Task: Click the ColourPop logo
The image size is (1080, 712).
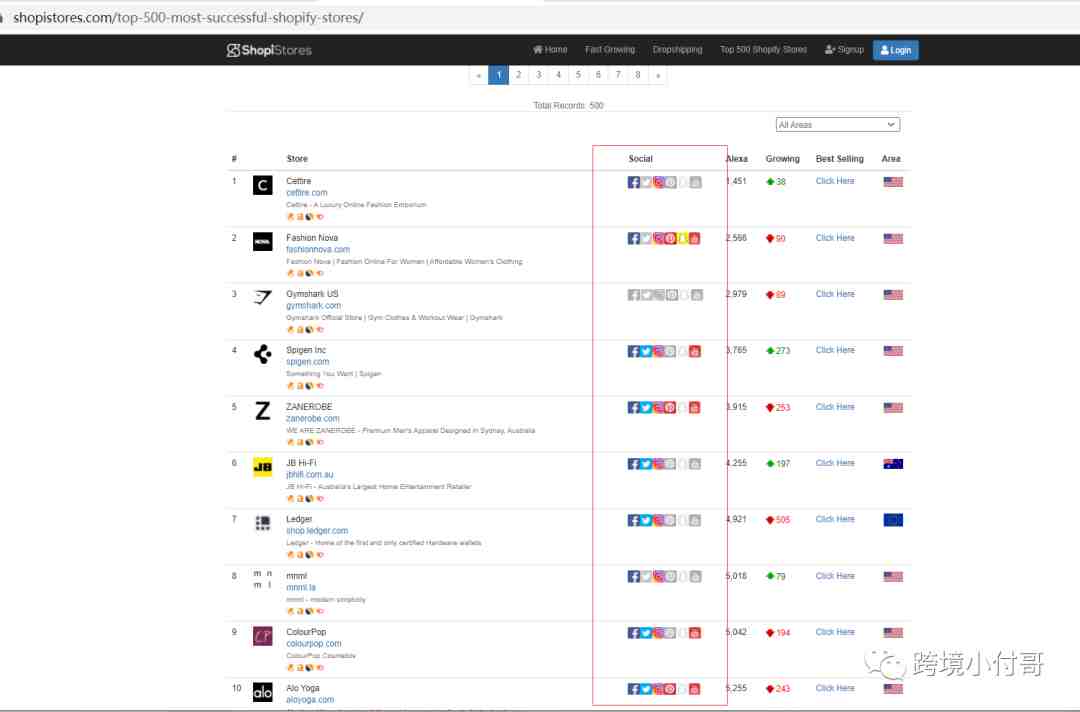Action: [x=262, y=636]
